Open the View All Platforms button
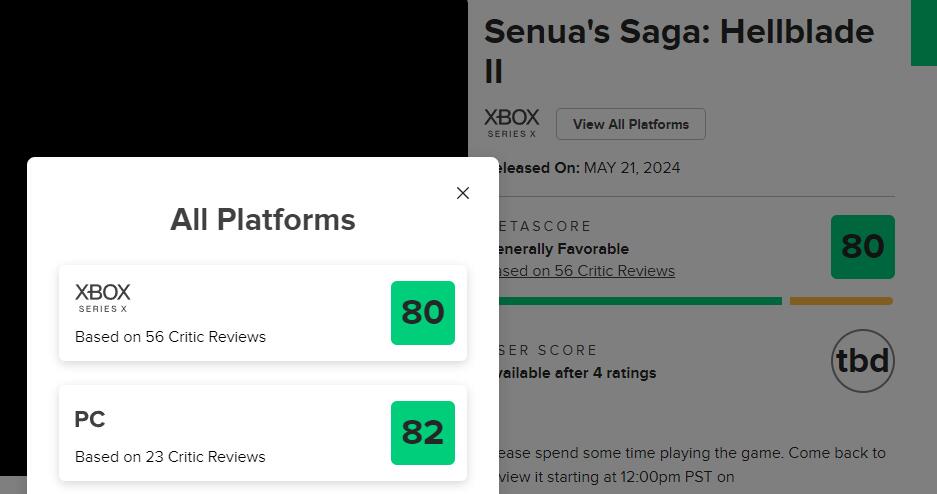The width and height of the screenshot is (937, 494). point(630,124)
